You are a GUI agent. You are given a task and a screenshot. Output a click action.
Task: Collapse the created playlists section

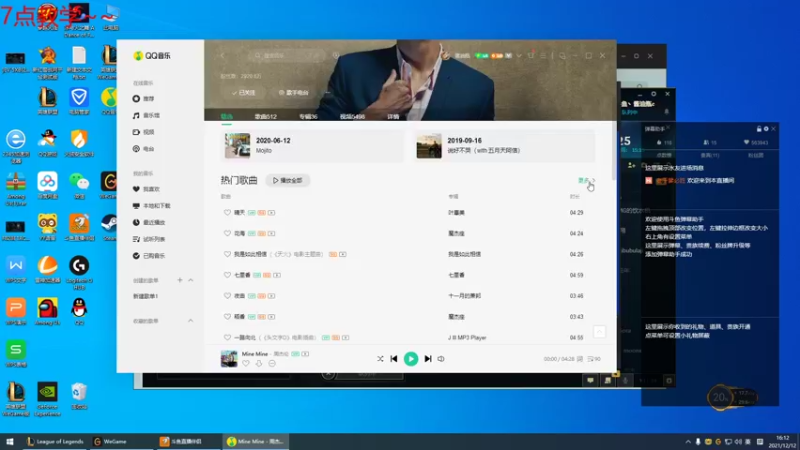pyautogui.click(x=191, y=280)
